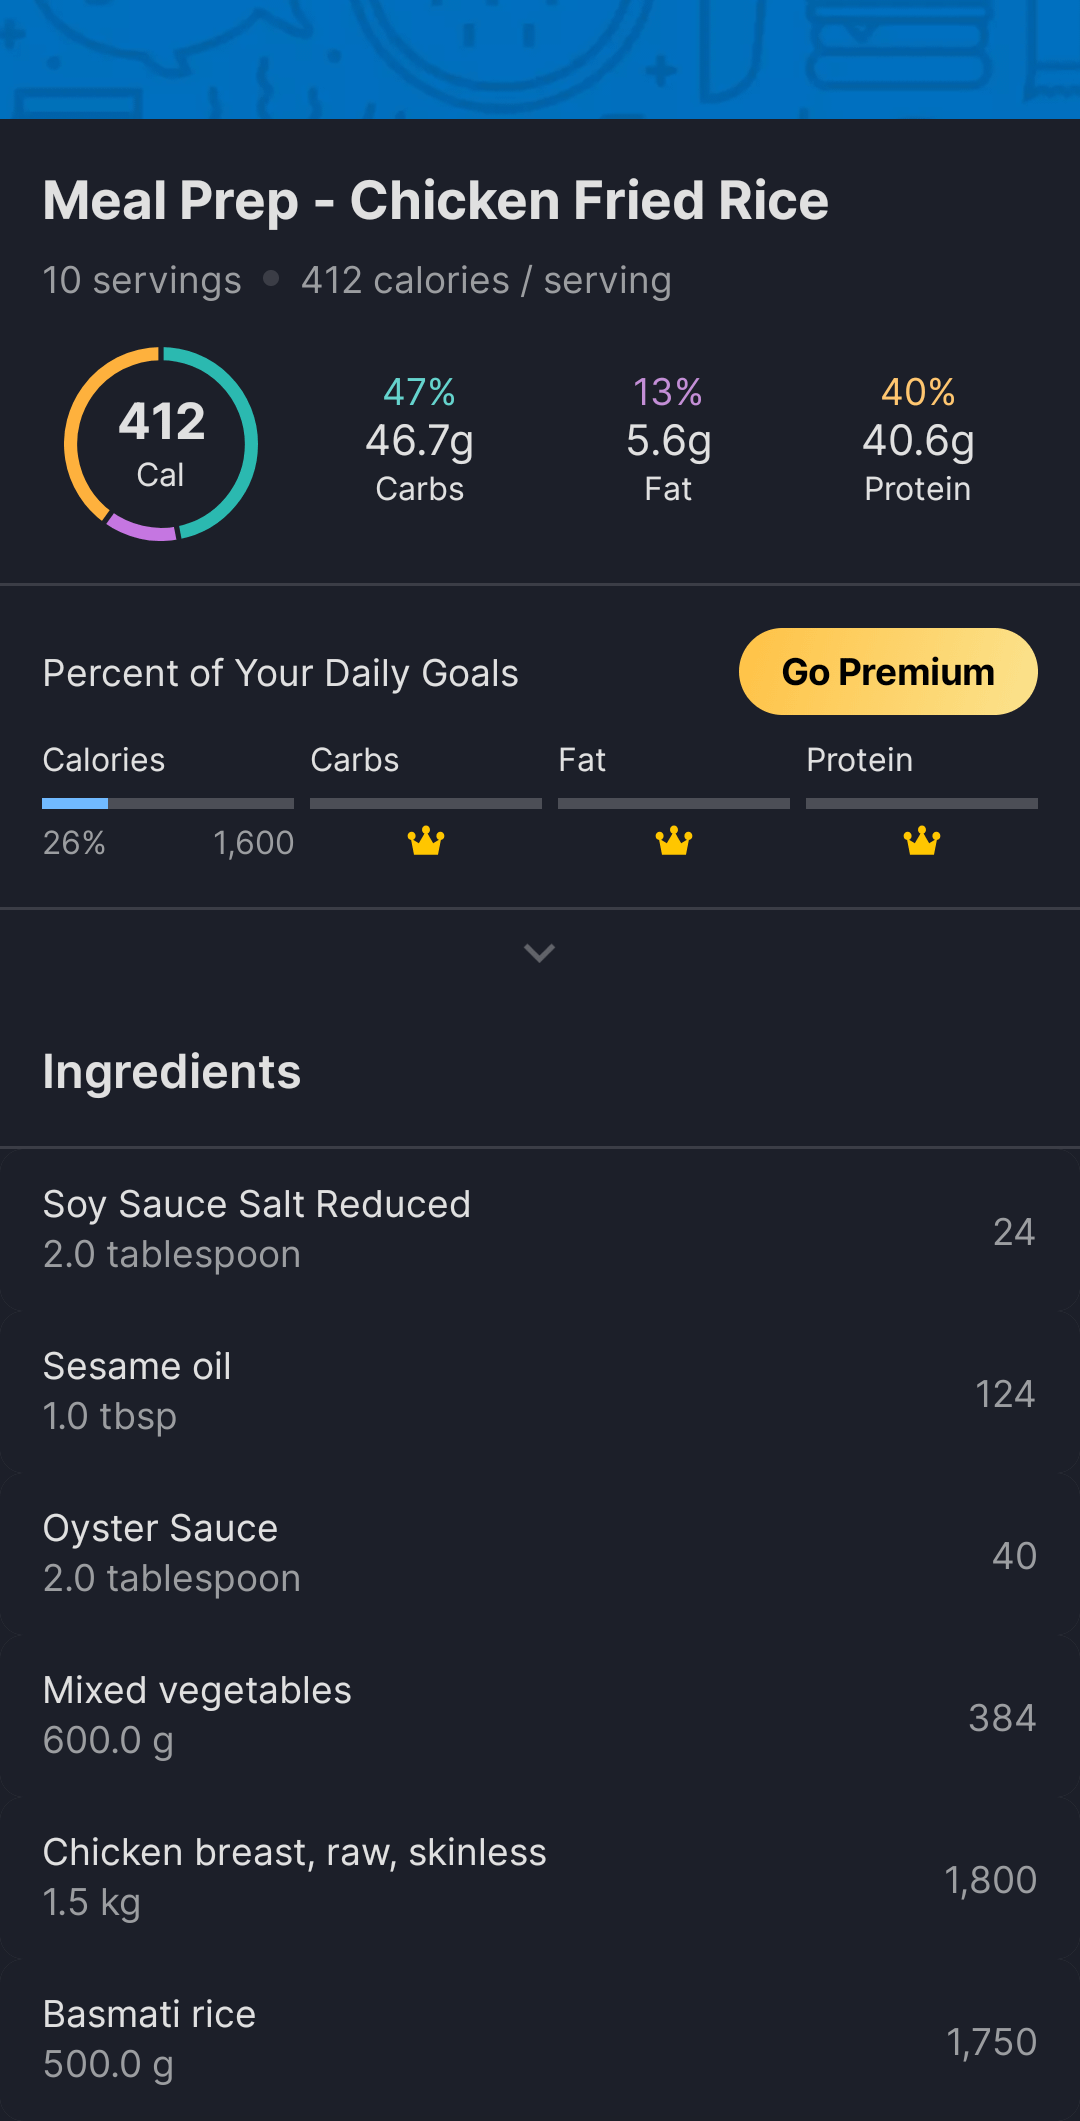Expand daily goals with the chevron arrow
The width and height of the screenshot is (1080, 2121).
coord(539,953)
